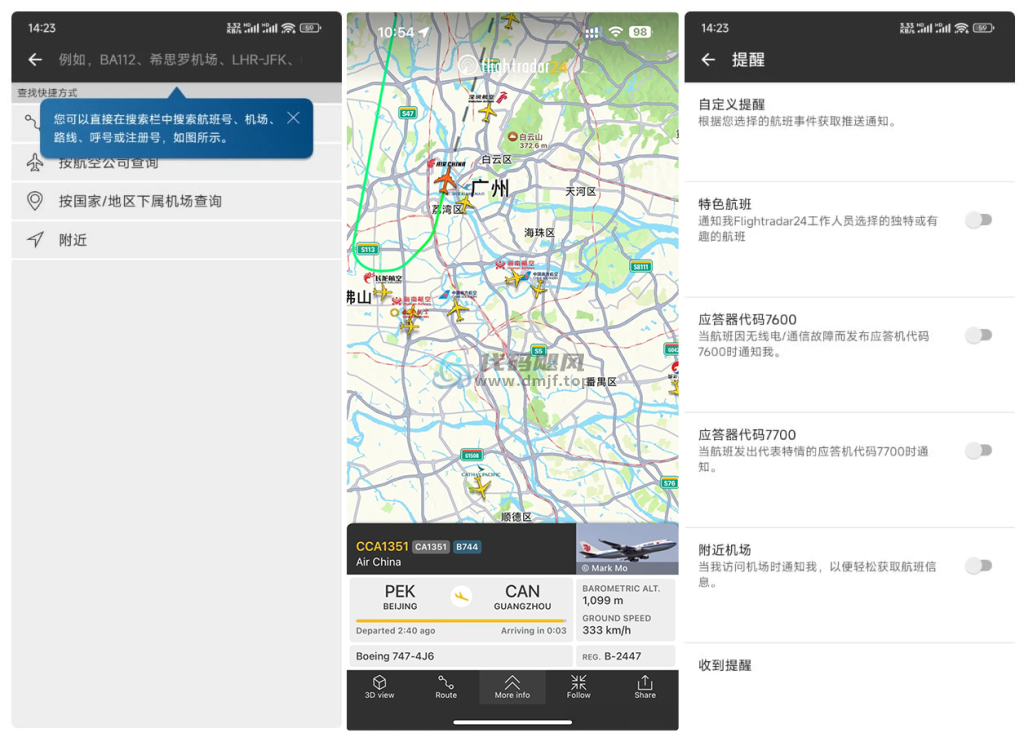This screenshot has height=742, width=1024.
Task: Tap the PEK Beijing origin airport
Action: click(400, 597)
